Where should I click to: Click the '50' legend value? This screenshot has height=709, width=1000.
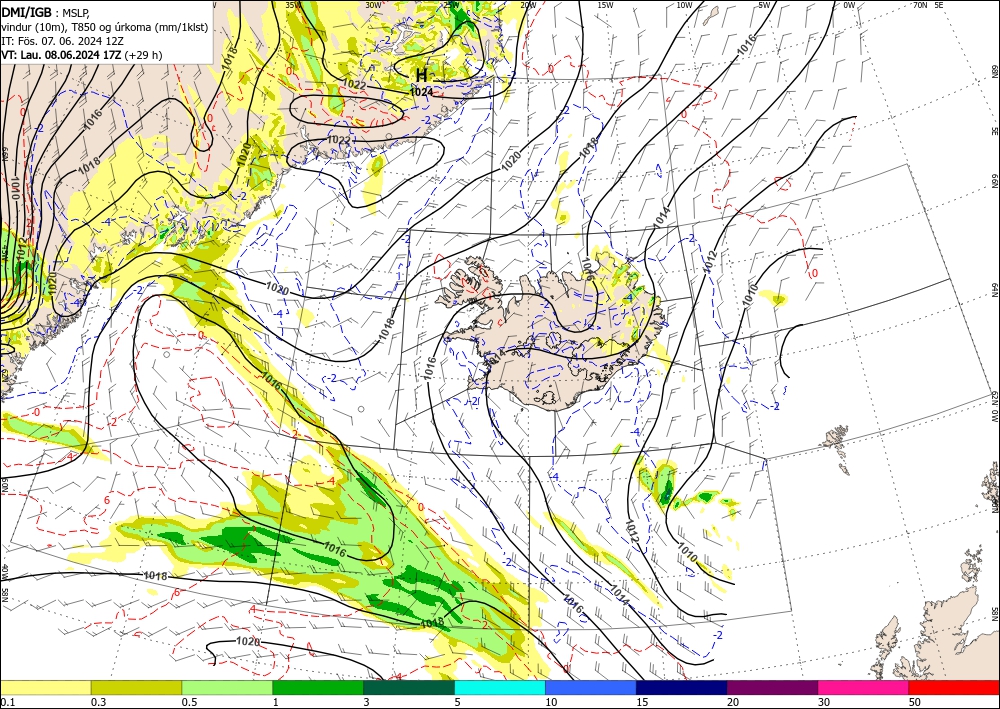point(915,702)
